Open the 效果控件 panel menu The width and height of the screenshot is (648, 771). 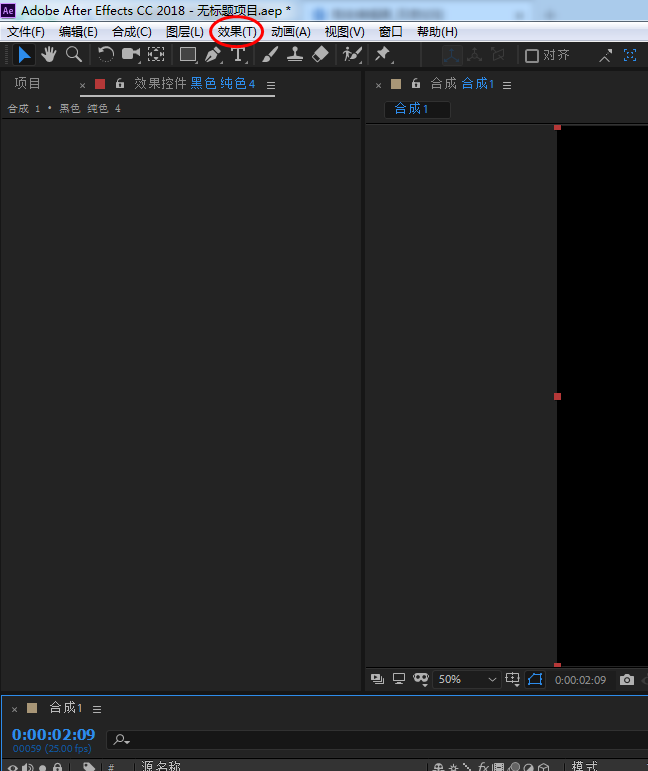coord(271,85)
